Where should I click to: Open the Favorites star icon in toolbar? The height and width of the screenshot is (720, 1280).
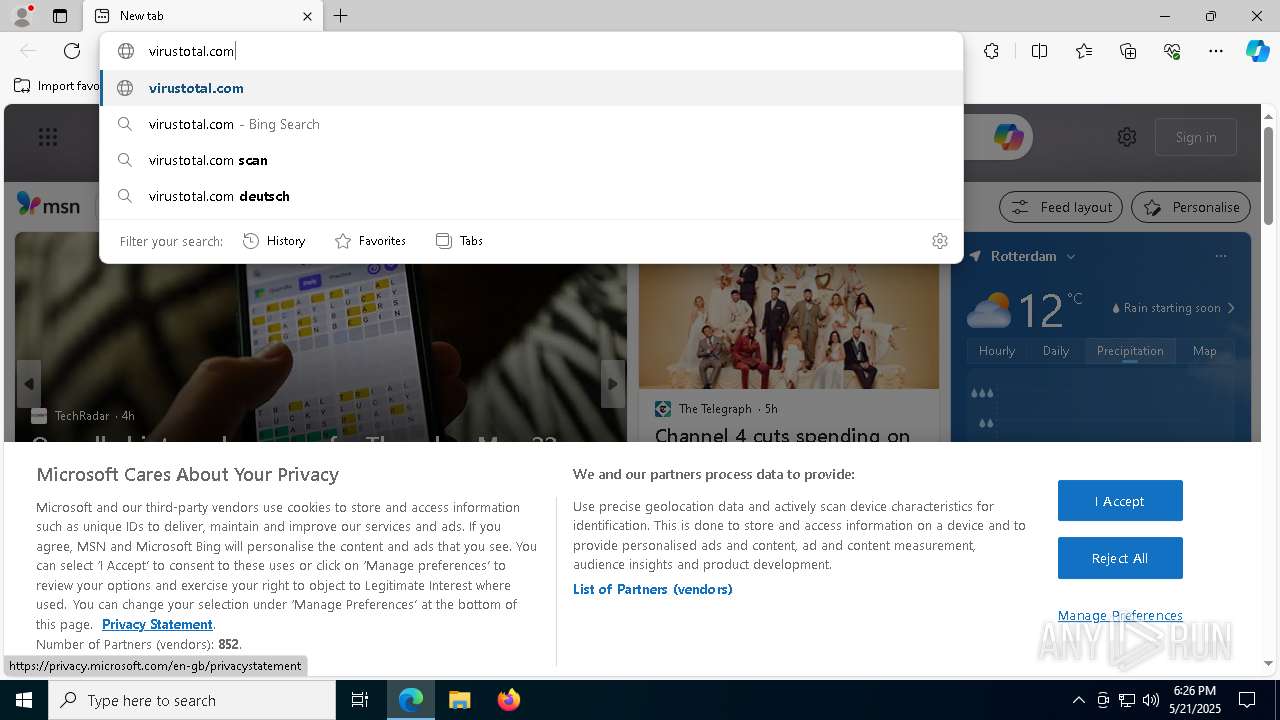(x=1084, y=51)
